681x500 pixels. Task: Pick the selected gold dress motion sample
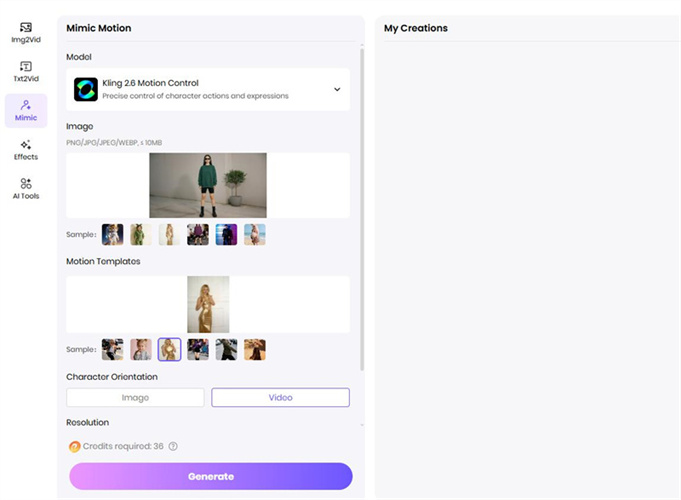169,350
